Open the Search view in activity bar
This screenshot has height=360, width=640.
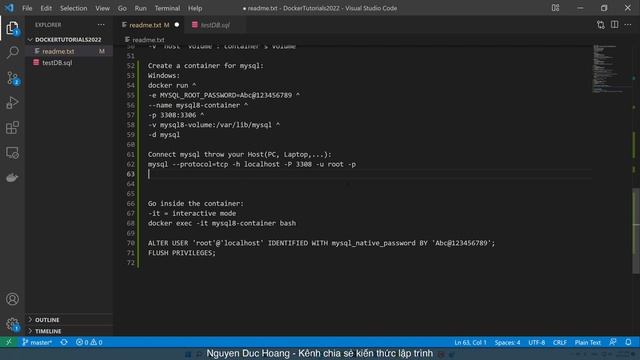pos(12,52)
